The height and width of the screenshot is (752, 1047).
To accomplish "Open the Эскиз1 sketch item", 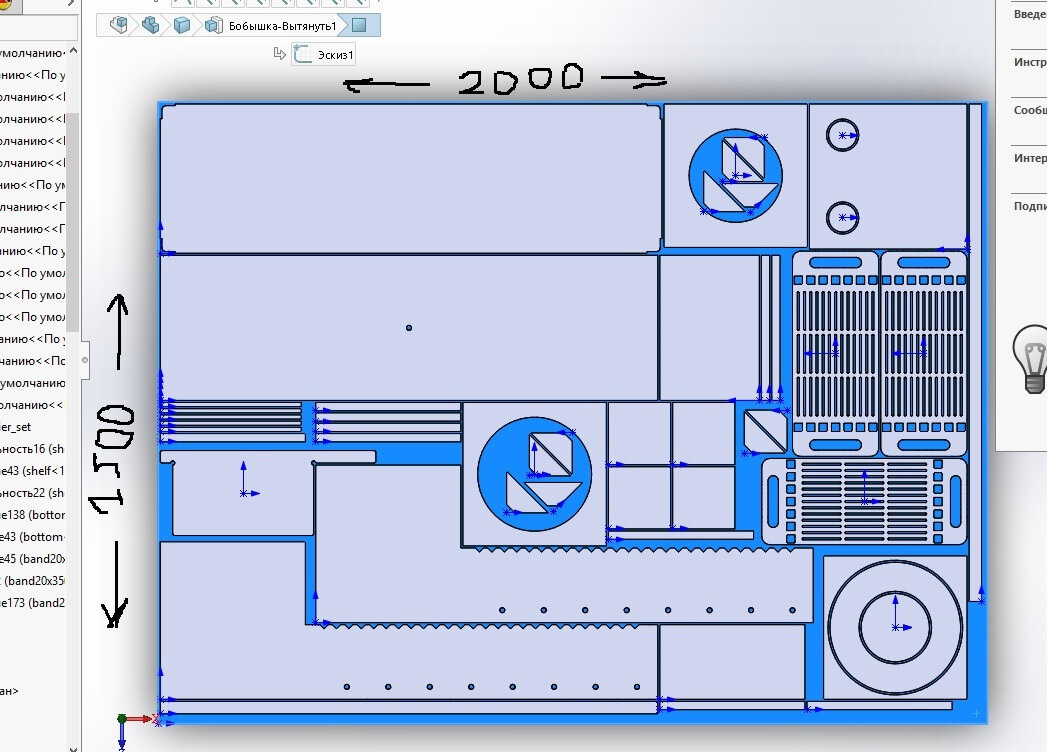I will pyautogui.click(x=324, y=55).
